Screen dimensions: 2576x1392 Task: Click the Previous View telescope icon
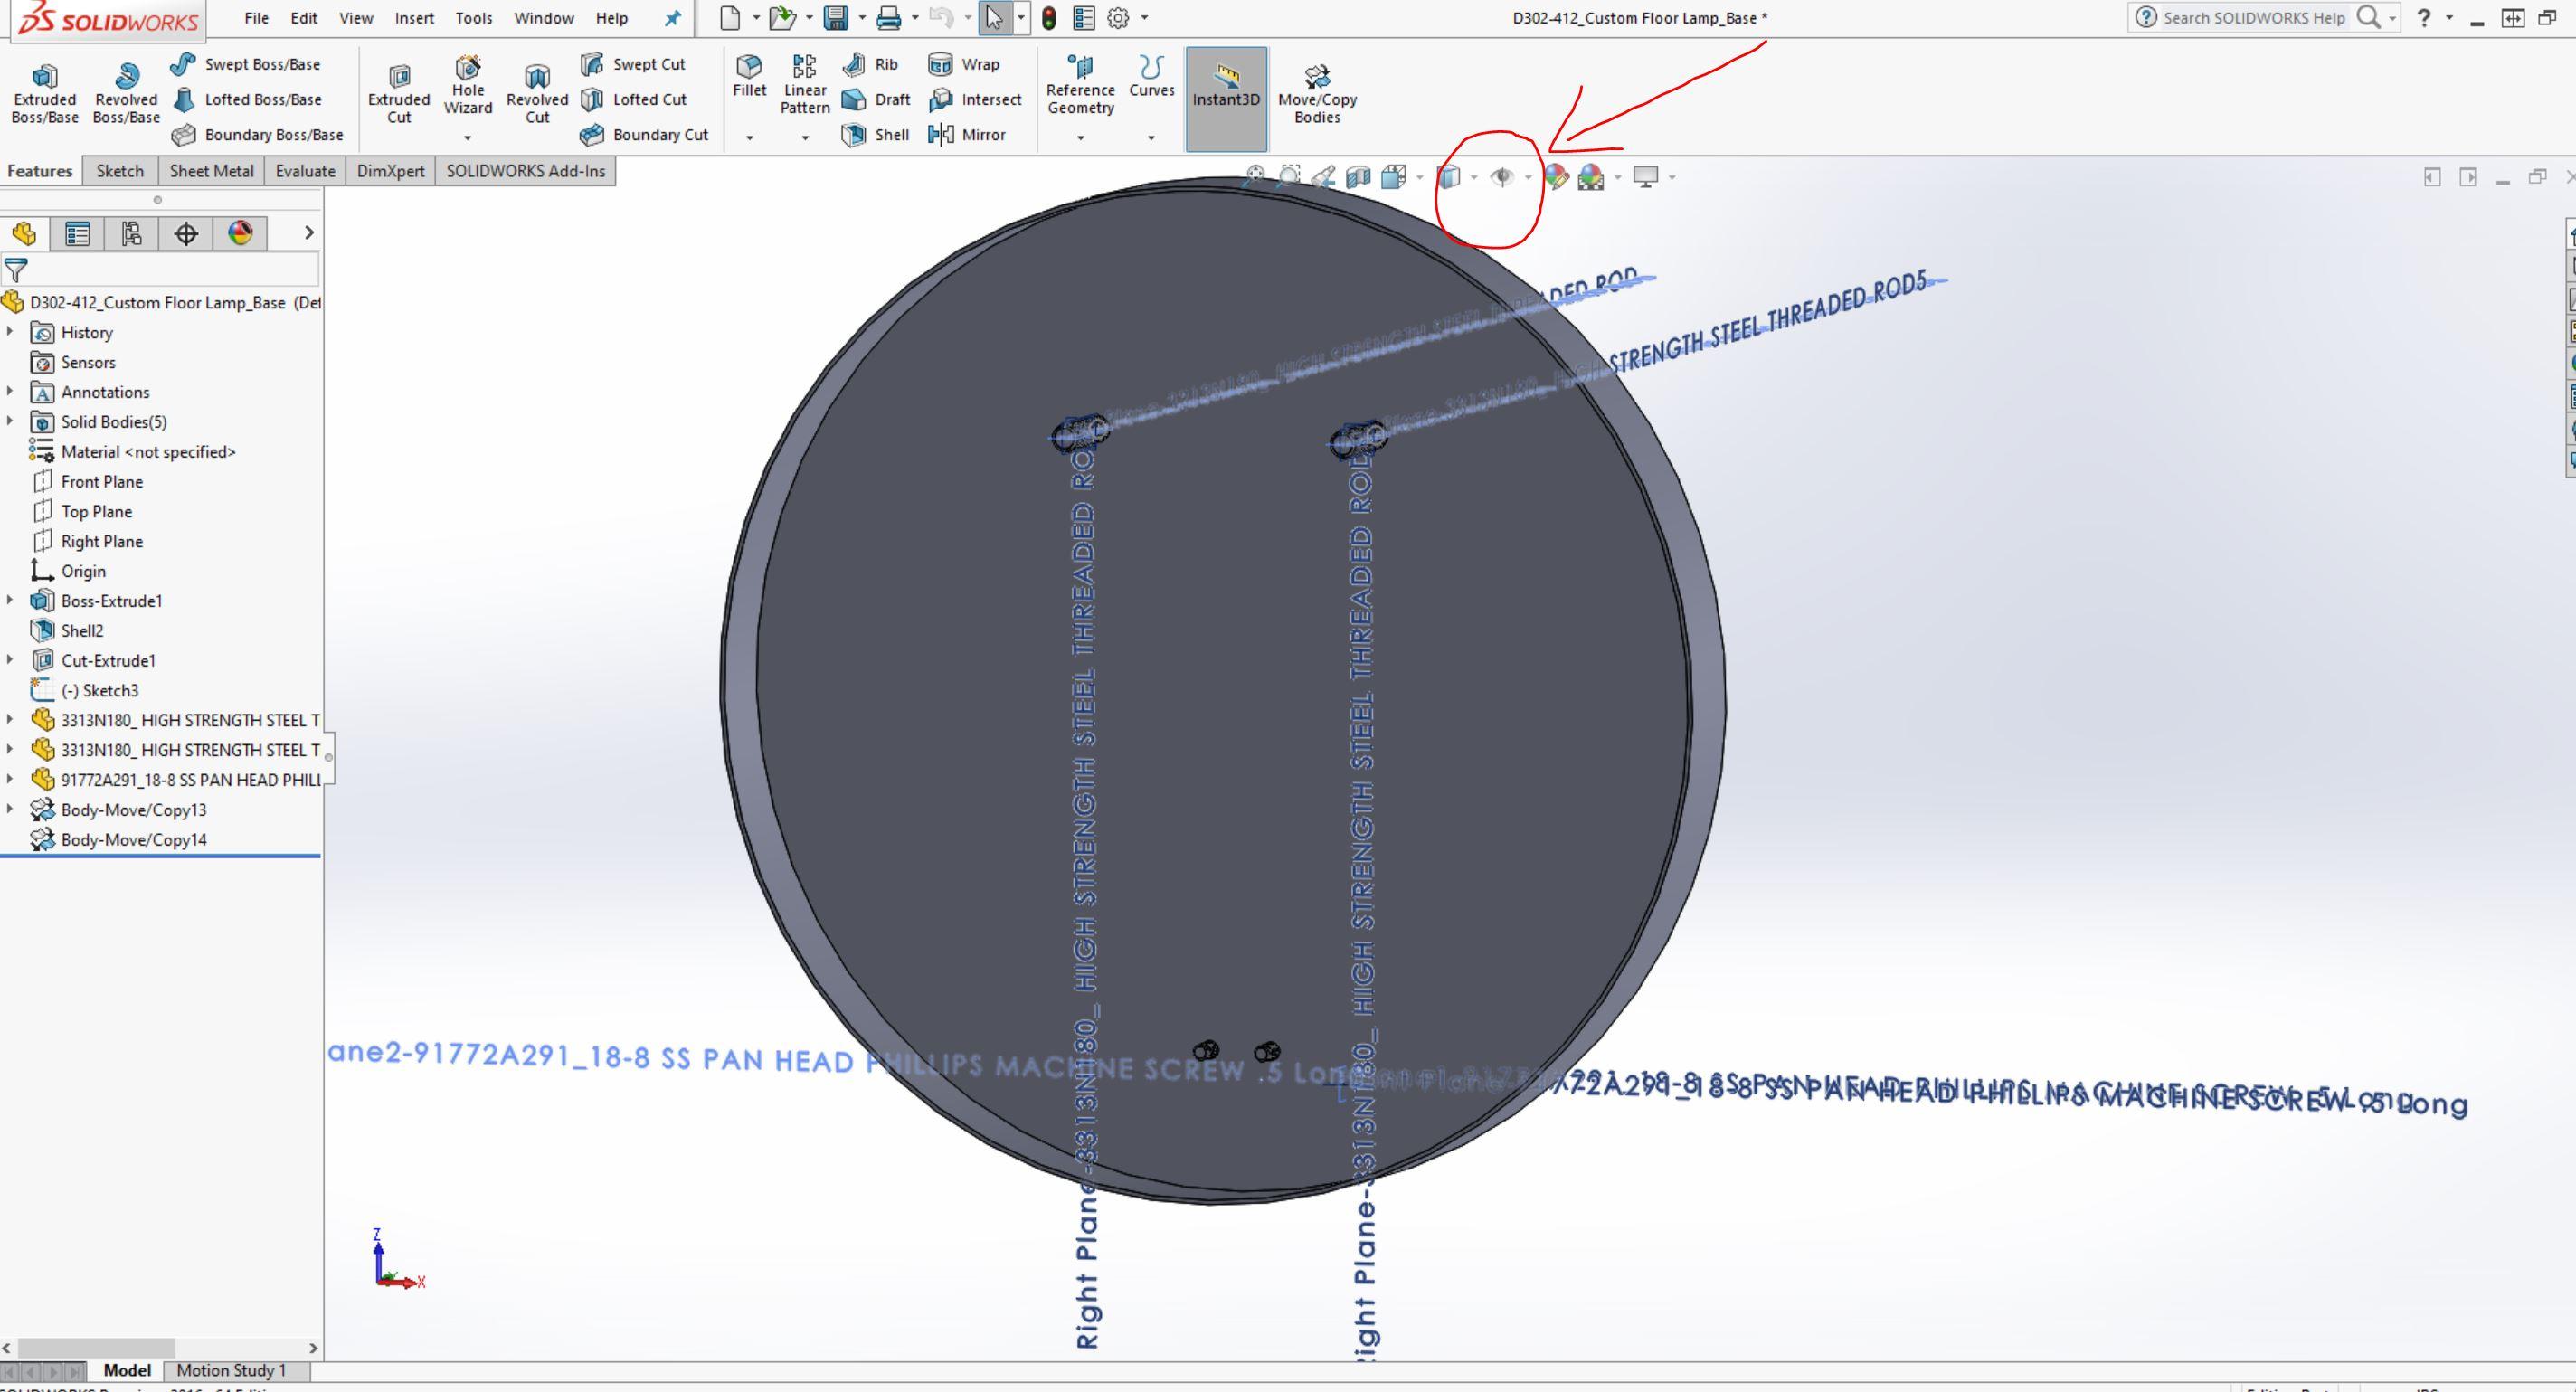1323,177
